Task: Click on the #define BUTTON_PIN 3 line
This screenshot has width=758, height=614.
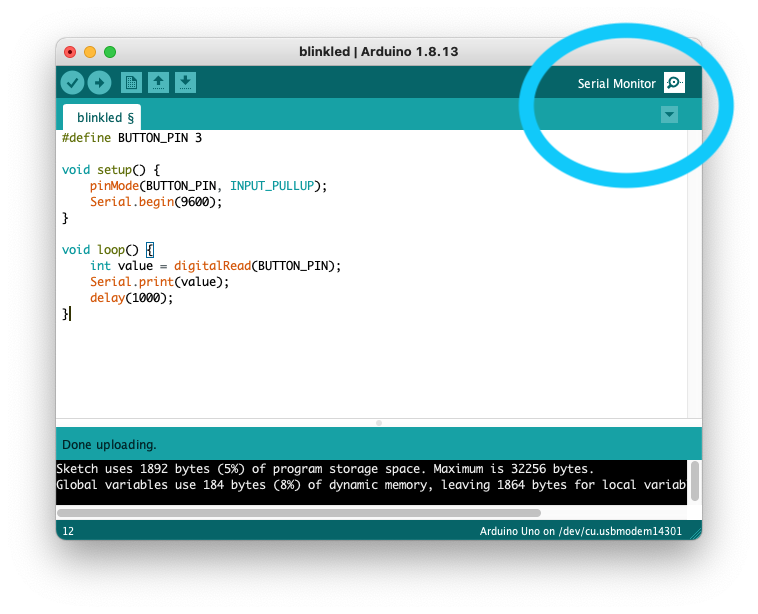Action: (x=131, y=138)
